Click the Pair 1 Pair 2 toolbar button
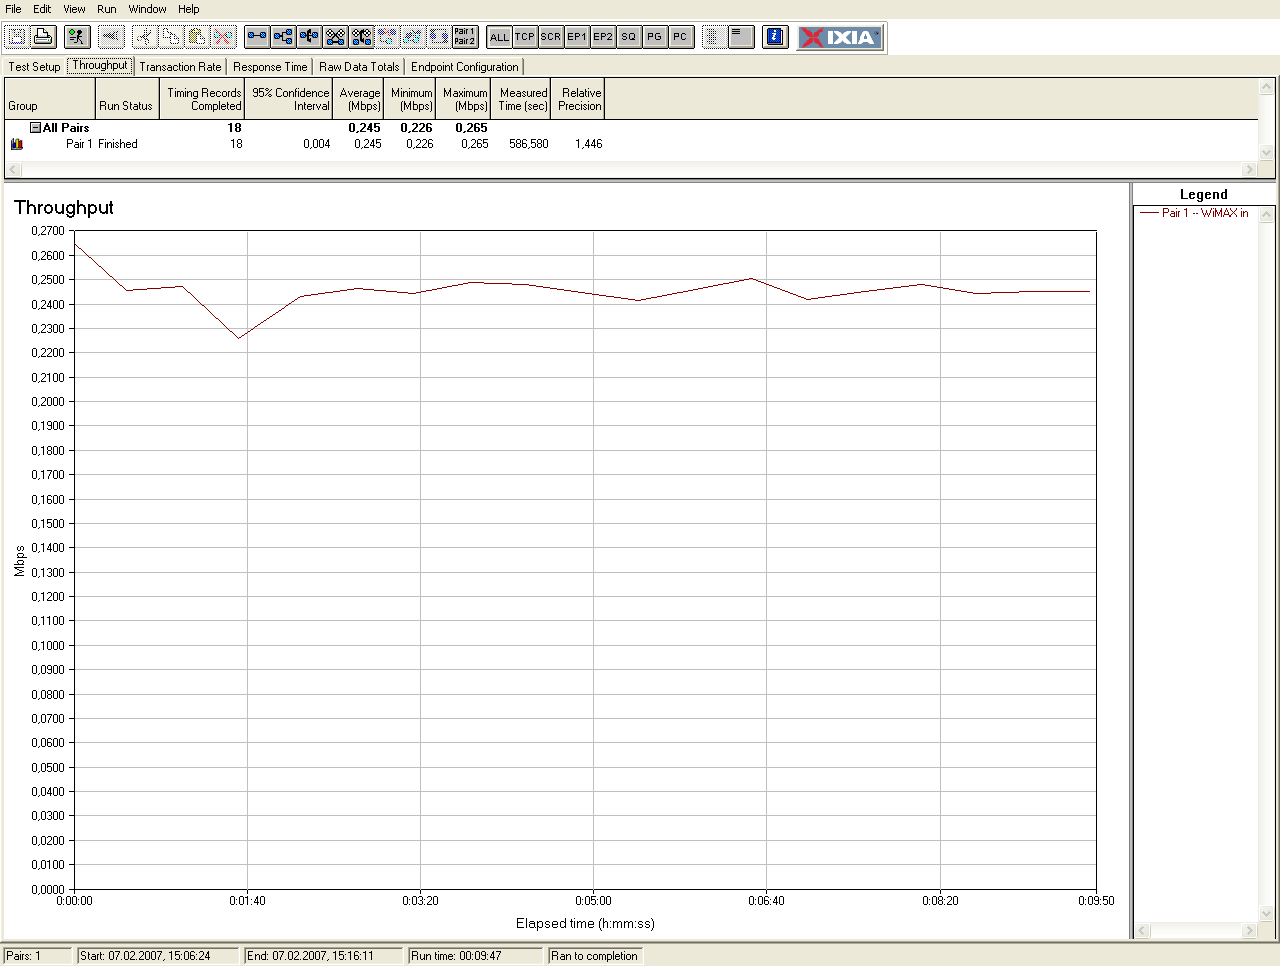 465,37
